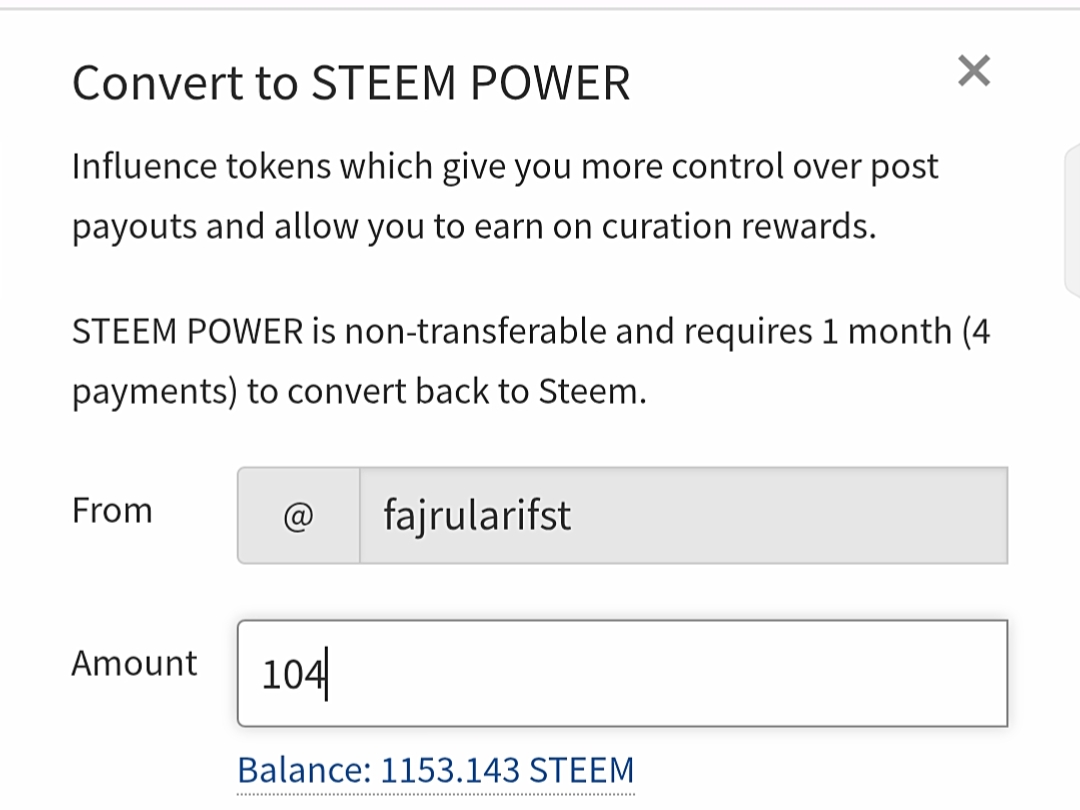Click the Amount label
This screenshot has height=810, width=1080.
tap(134, 664)
